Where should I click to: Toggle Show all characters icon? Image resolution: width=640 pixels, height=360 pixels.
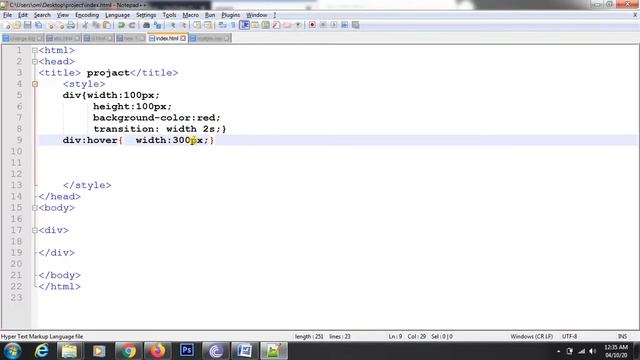click(233, 25)
